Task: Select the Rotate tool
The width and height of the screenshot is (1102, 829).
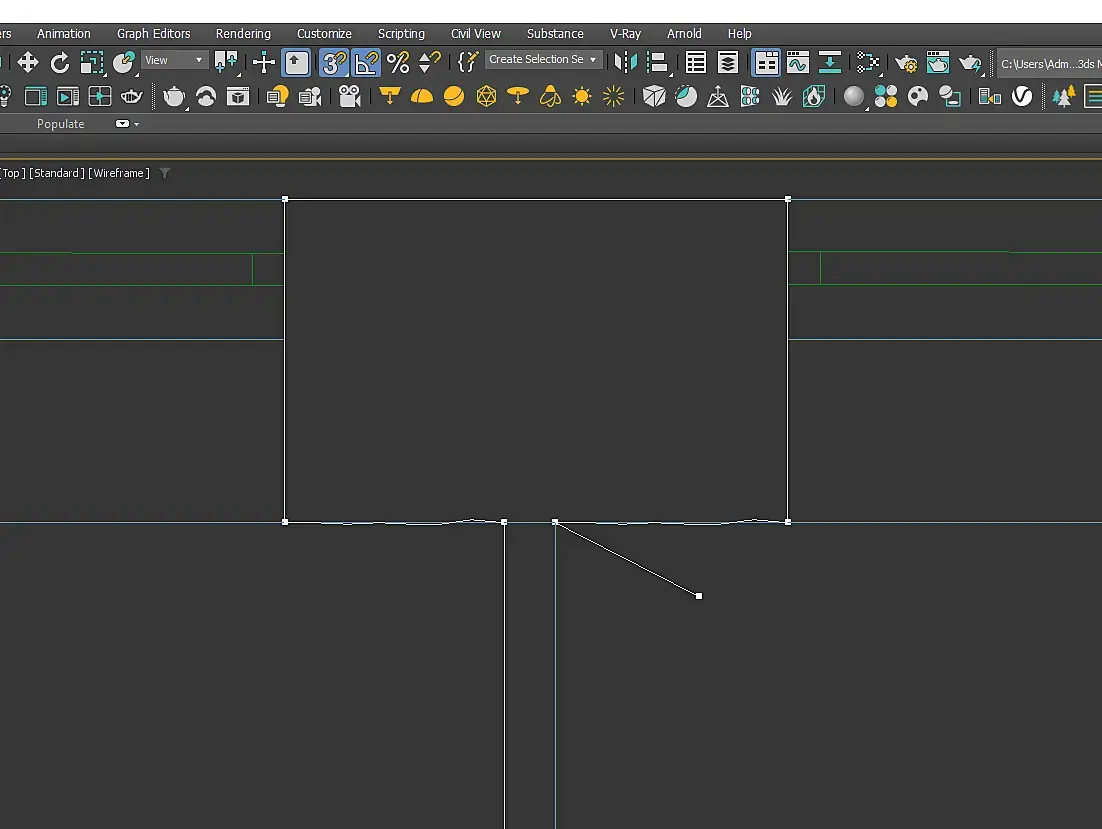Action: 60,63
